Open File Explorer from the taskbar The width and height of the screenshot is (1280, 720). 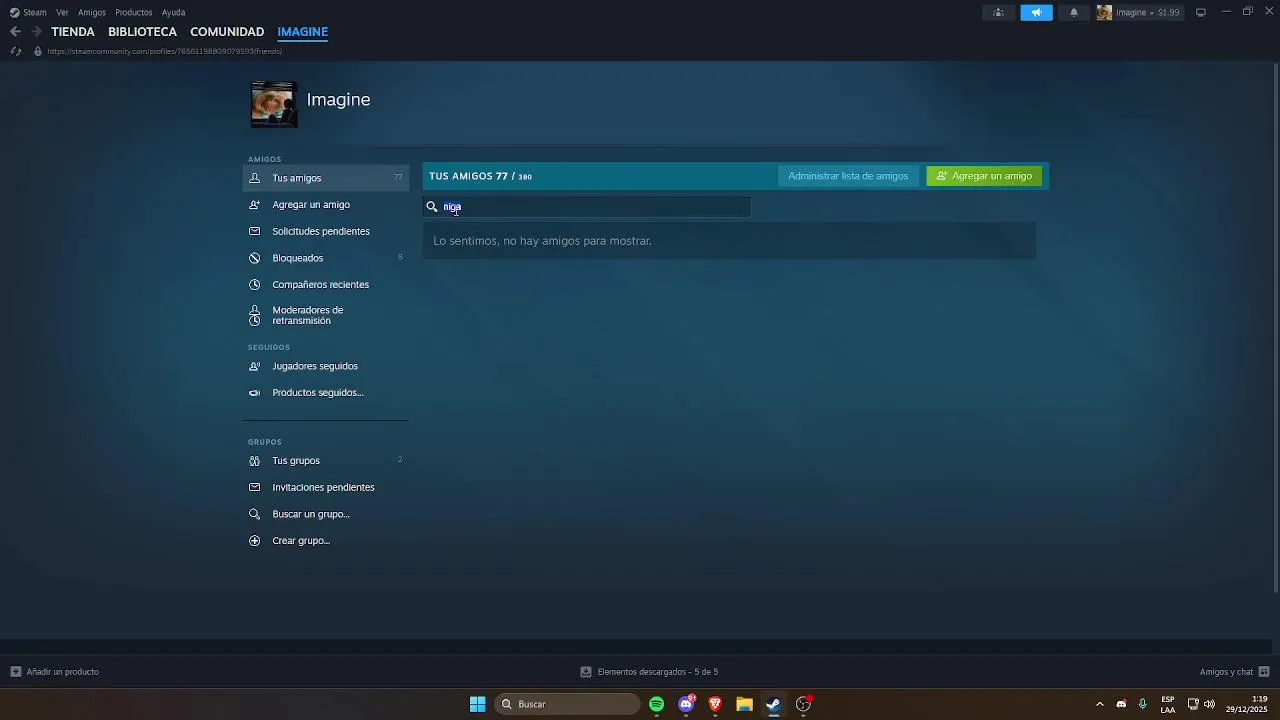[x=744, y=704]
